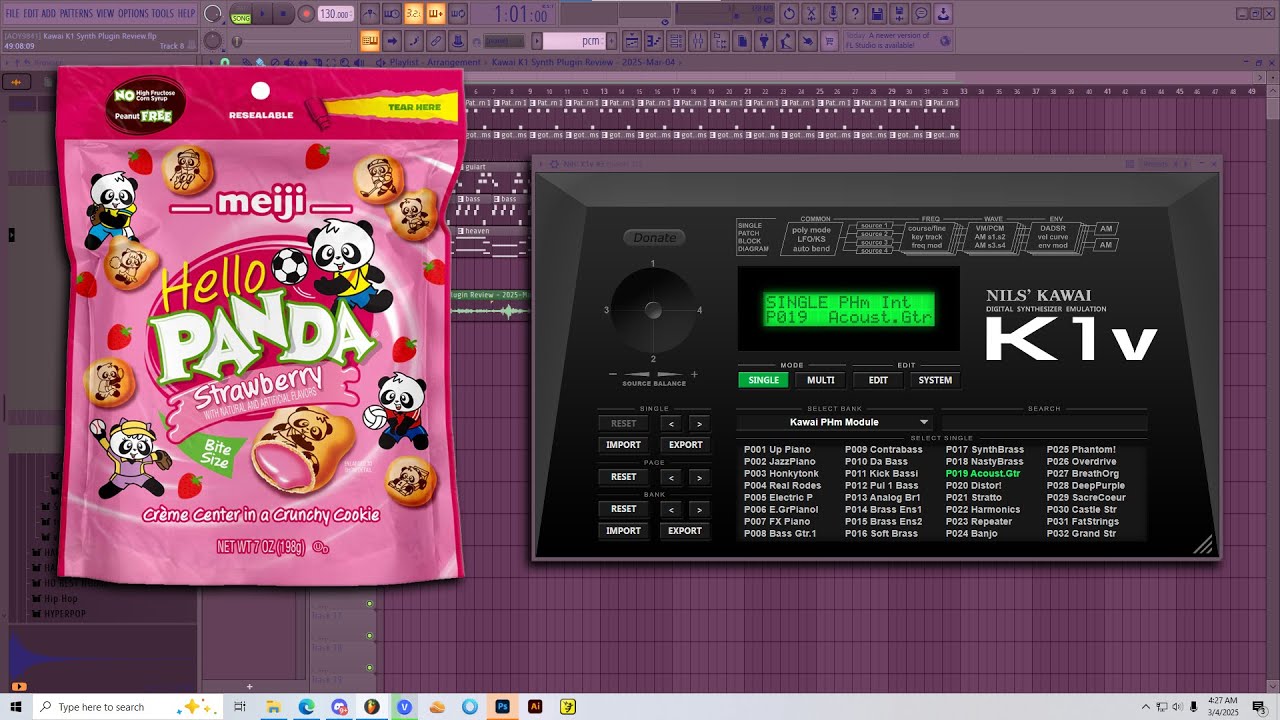Open the EDIT menu
This screenshot has height=720, width=1280.
point(32,13)
